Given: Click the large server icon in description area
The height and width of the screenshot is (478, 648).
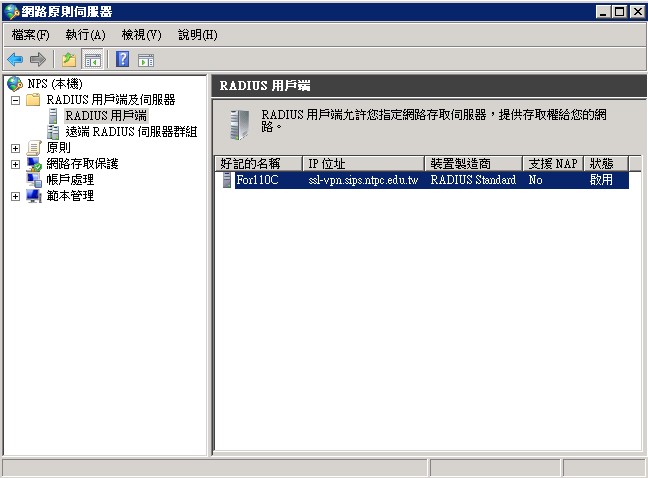Looking at the screenshot, I should tap(240, 125).
